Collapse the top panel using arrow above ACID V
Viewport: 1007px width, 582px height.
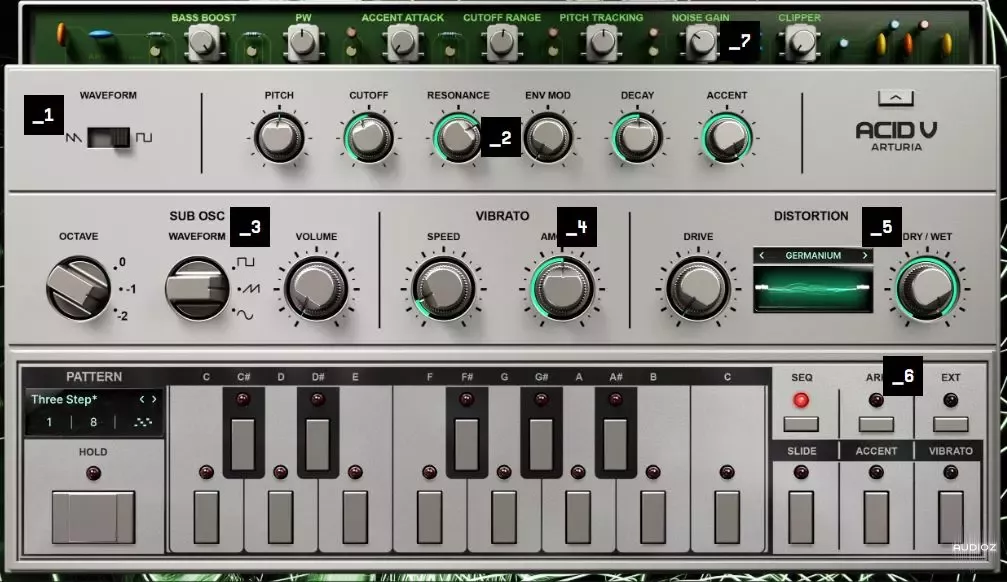tap(896, 98)
